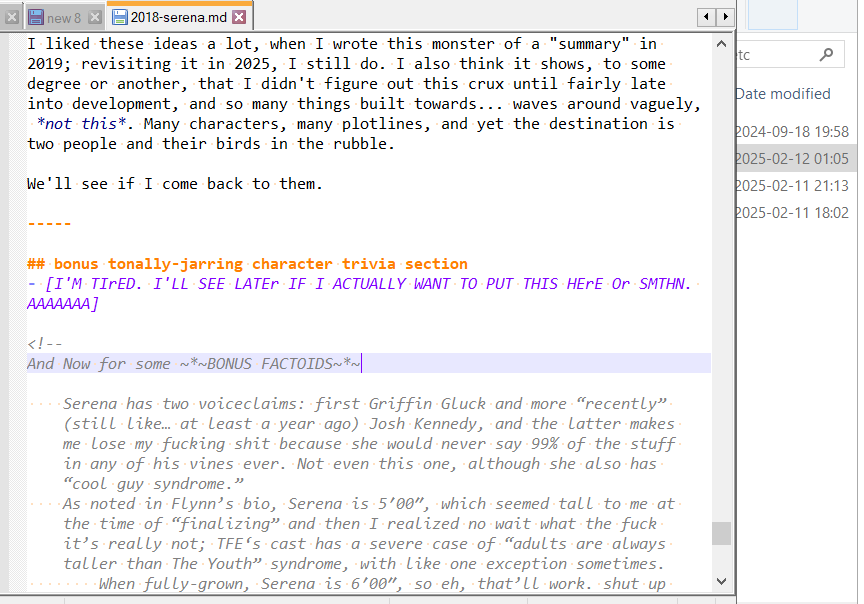Close the new 8 tab
The image size is (864, 604).
pos(93,16)
